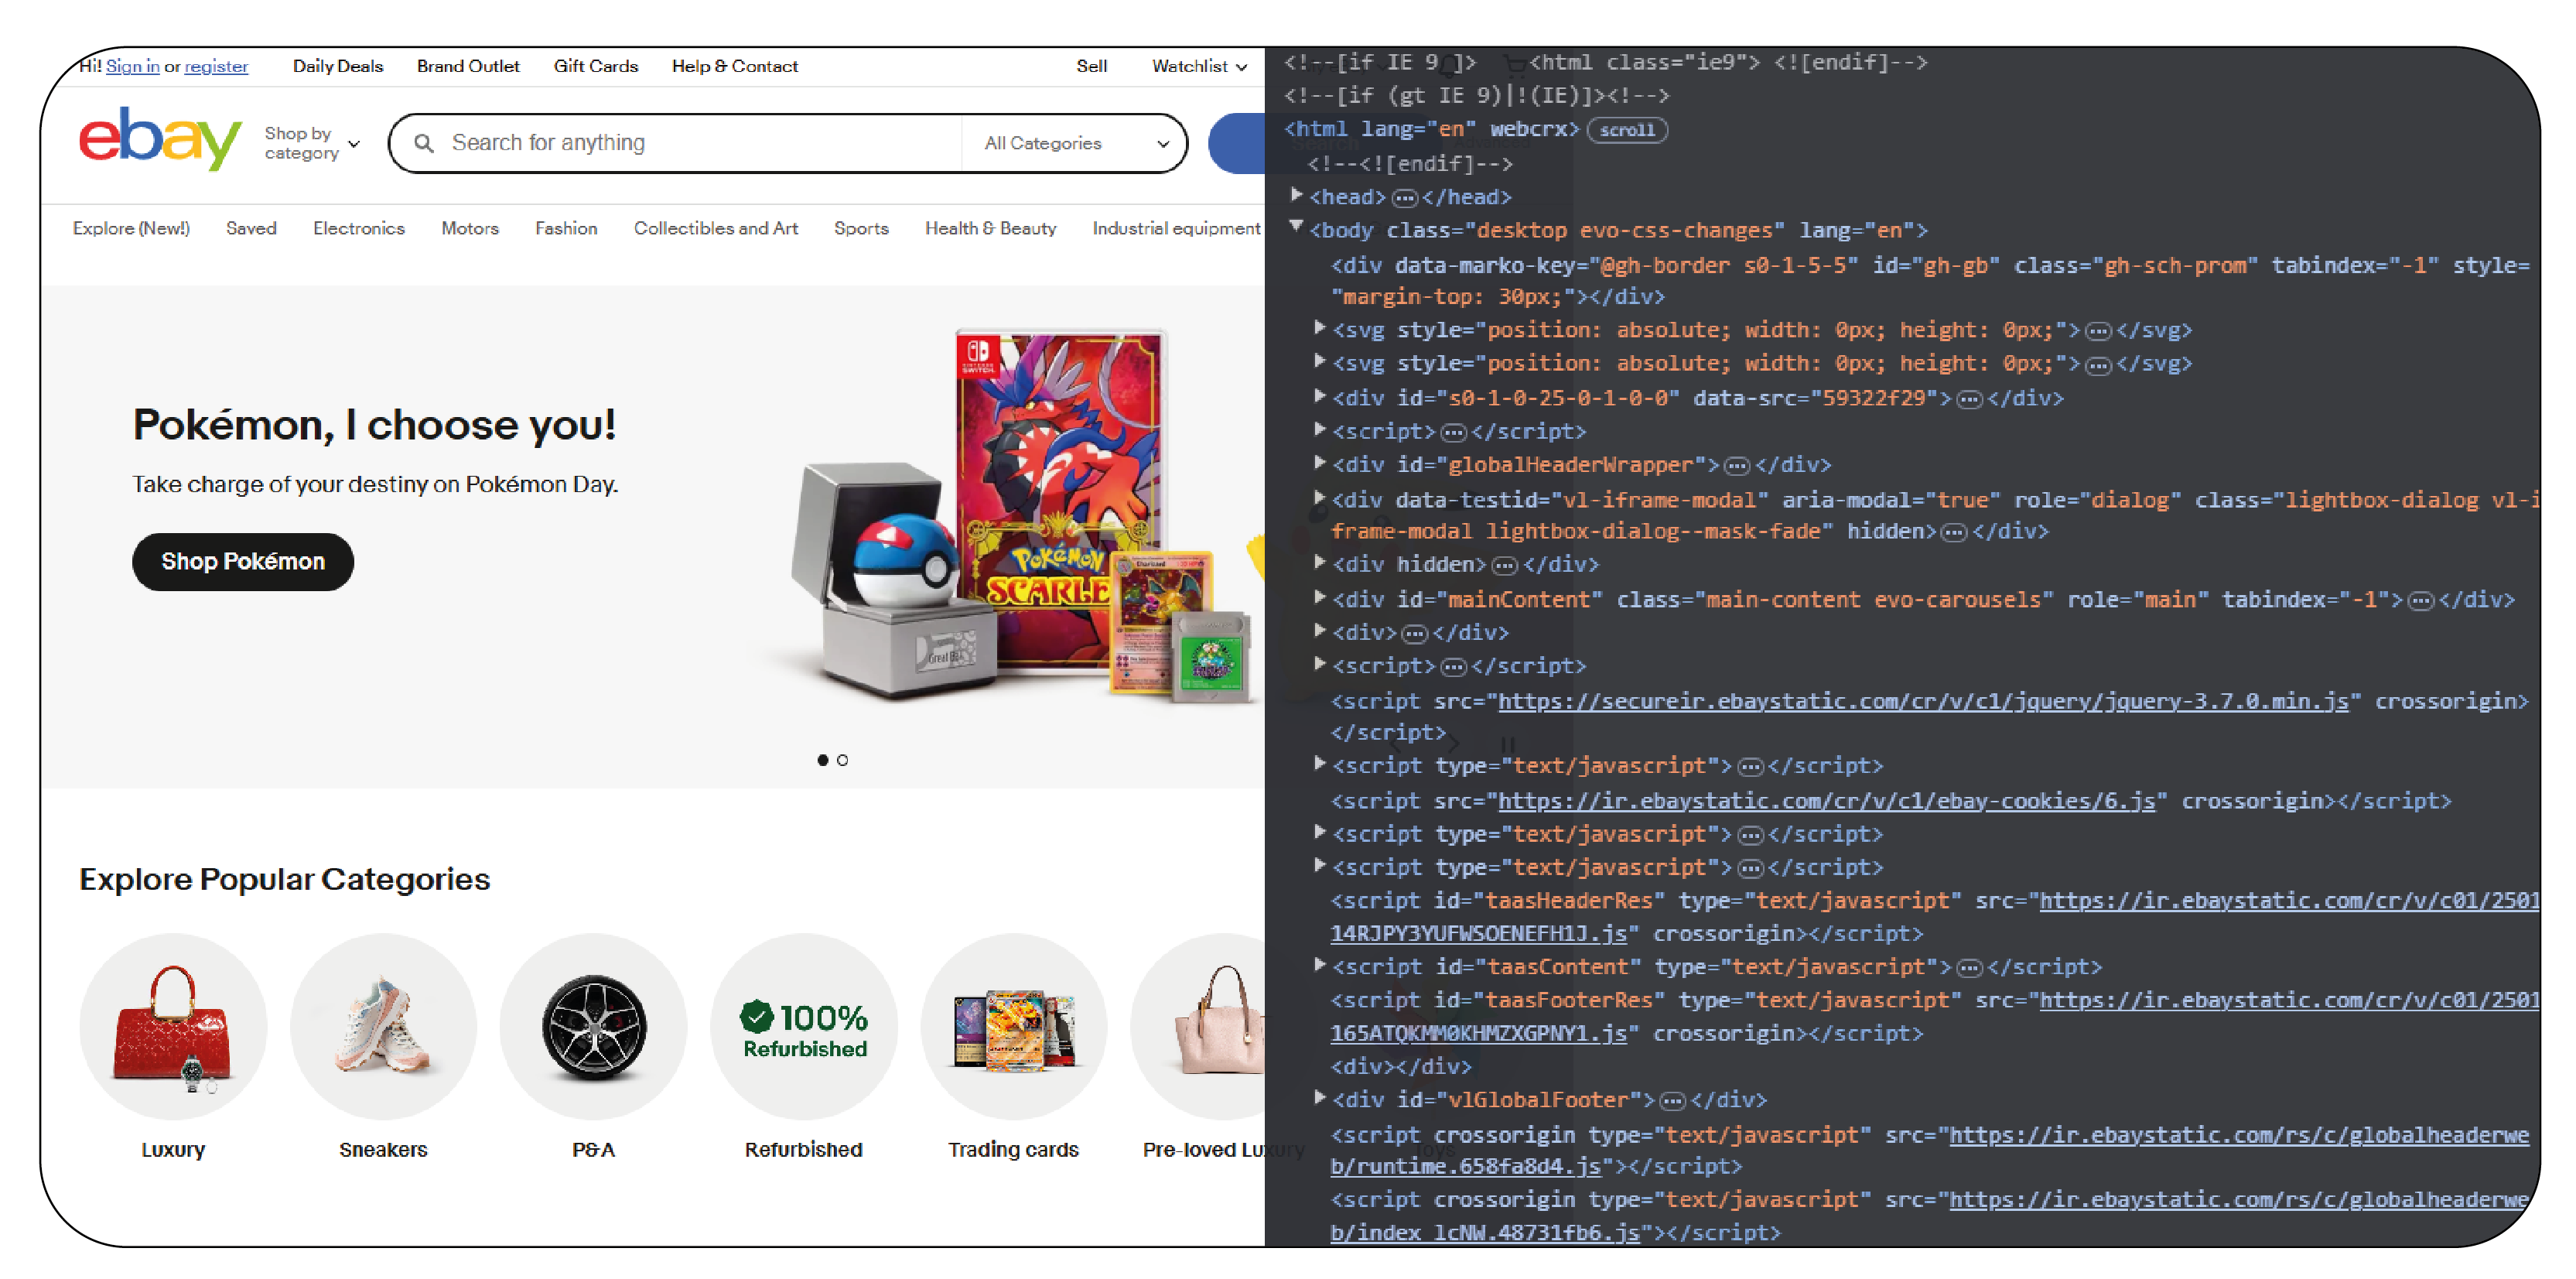Select the Saved tab
Image resolution: width=2576 pixels, height=1279 pixels.
(251, 228)
